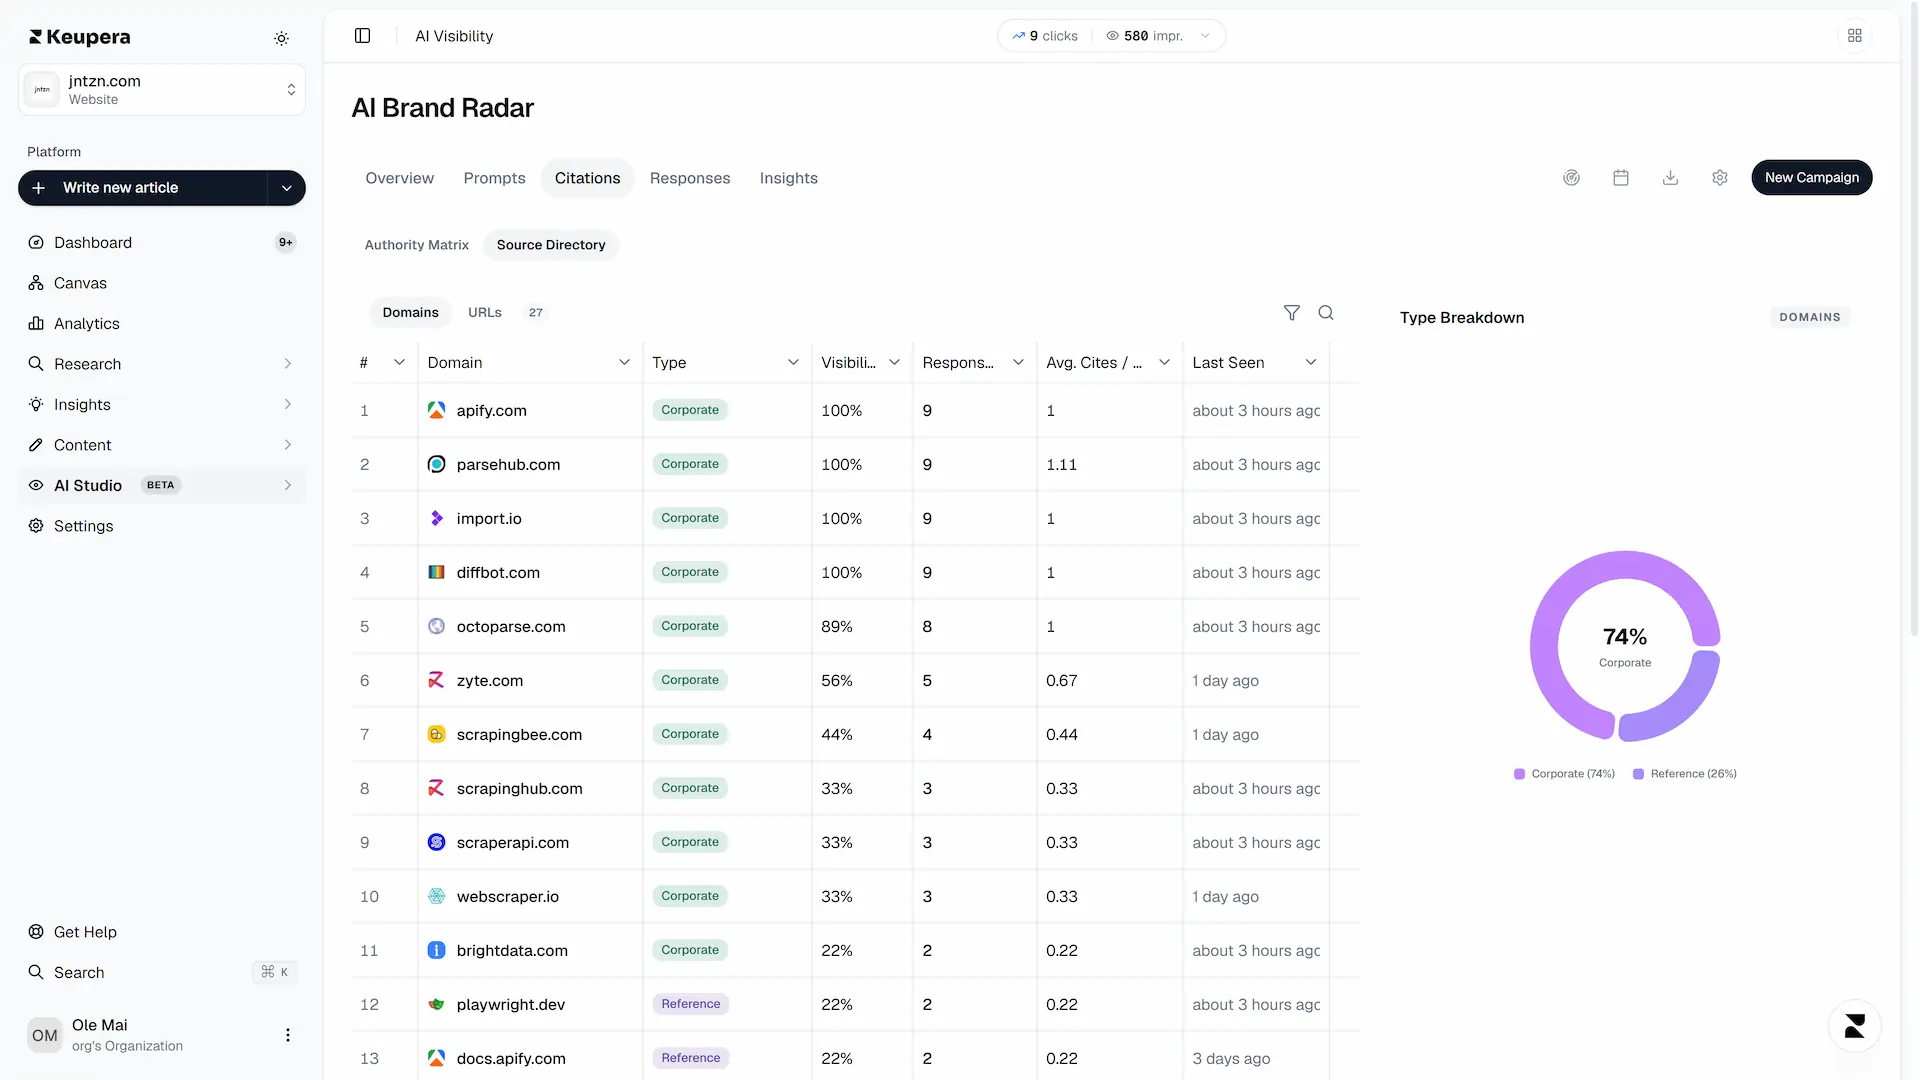Open Write new article dropdown arrow
Viewport: 1920px width, 1080px height.
pos(287,188)
